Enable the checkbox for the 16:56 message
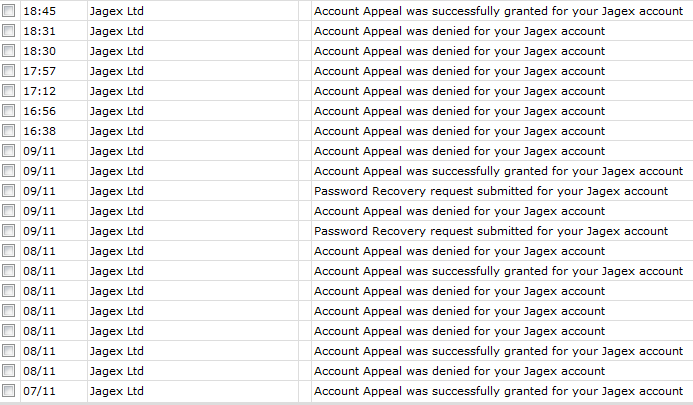 click(x=9, y=111)
